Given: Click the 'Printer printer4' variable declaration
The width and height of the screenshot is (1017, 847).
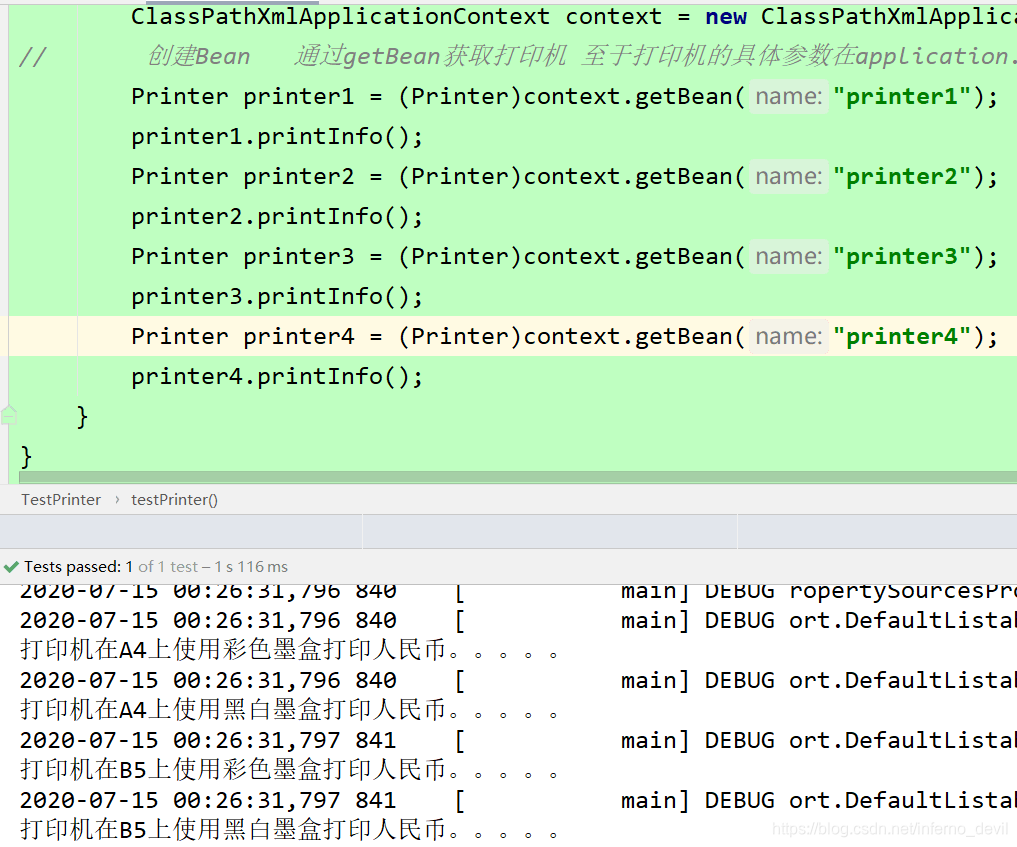Looking at the screenshot, I should [x=243, y=337].
